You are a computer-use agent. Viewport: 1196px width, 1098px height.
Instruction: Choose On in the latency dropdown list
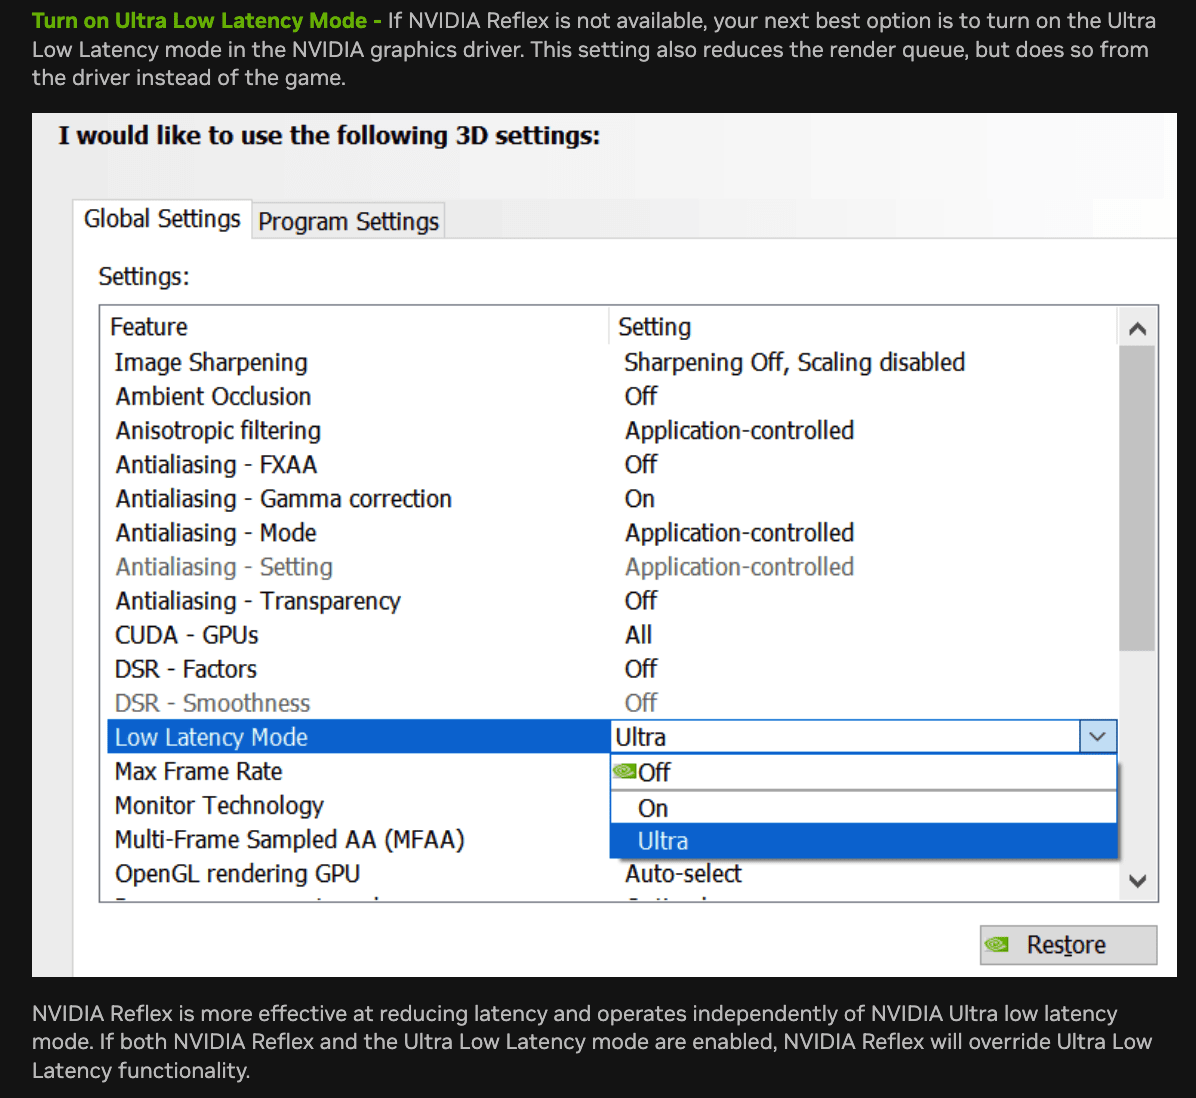pos(653,808)
